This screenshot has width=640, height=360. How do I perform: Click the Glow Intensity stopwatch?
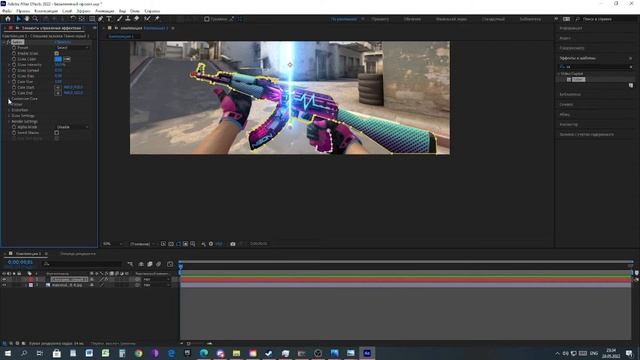click(x=14, y=64)
